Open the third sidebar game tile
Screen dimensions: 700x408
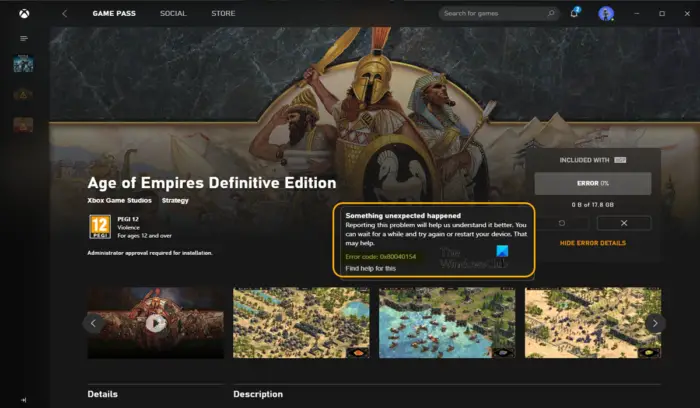point(23,125)
